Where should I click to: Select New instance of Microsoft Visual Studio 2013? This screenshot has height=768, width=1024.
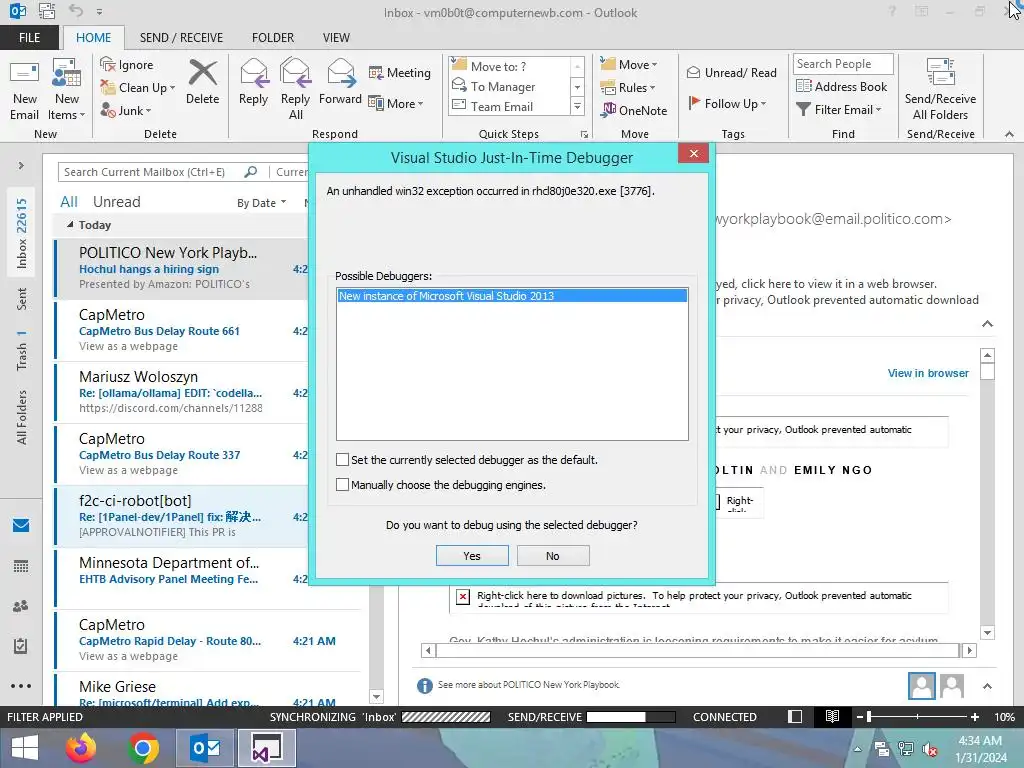(x=512, y=296)
